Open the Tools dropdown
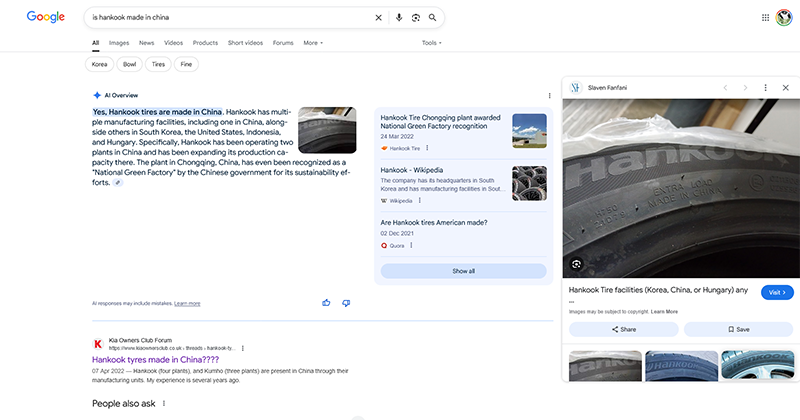Screen dimensions: 800x420 tap(432, 43)
